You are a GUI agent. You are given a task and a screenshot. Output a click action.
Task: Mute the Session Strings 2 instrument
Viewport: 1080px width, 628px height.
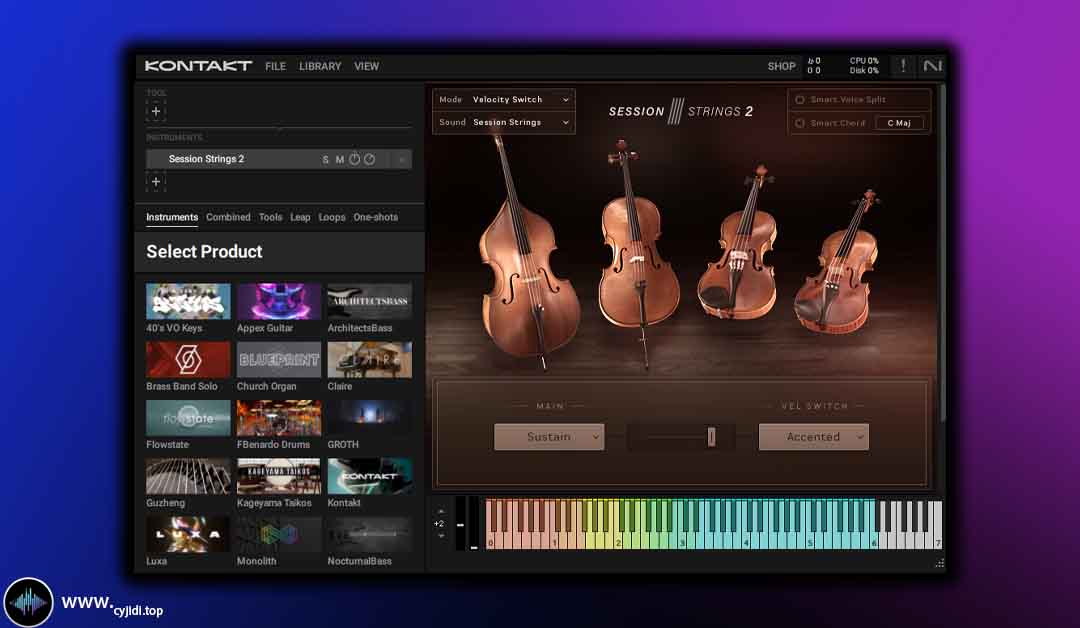coord(340,160)
